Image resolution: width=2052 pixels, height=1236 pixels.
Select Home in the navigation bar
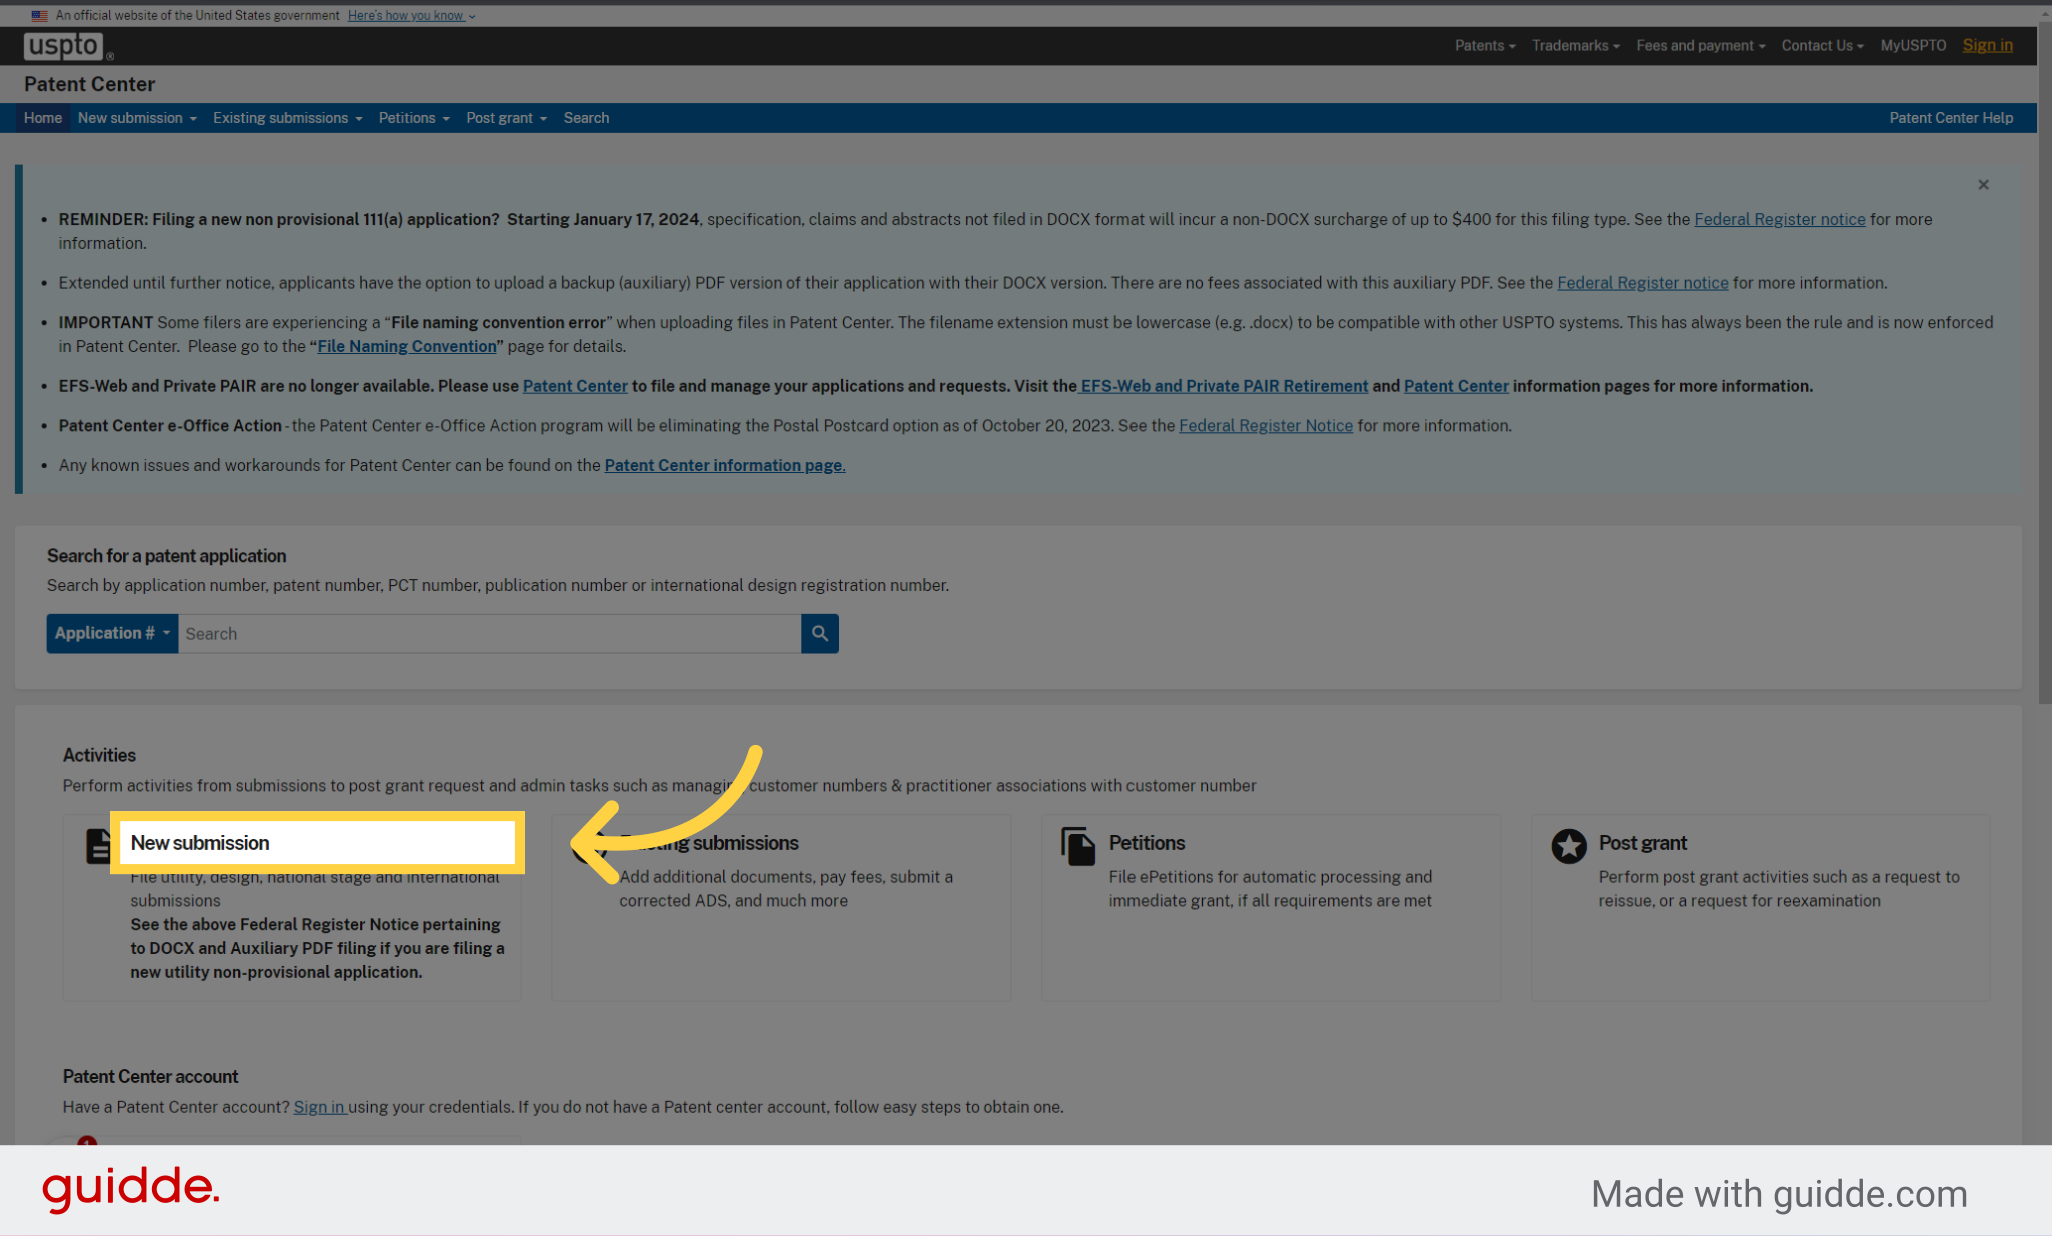click(x=42, y=118)
